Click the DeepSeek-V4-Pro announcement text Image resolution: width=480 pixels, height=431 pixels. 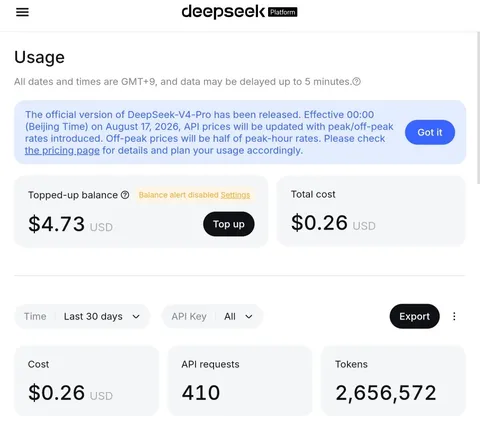(x=209, y=132)
